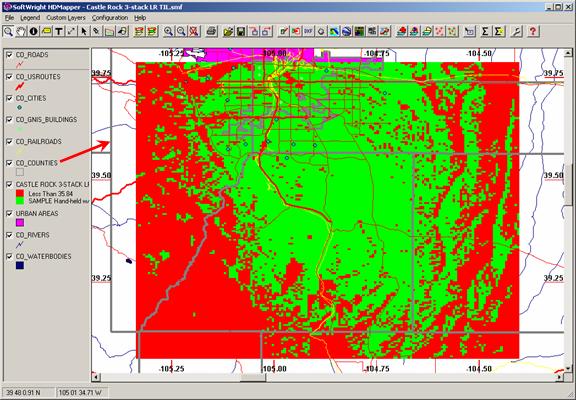This screenshot has width=576, height=400.
Task: Click the zoom out minus magnifier
Action: tap(181, 32)
